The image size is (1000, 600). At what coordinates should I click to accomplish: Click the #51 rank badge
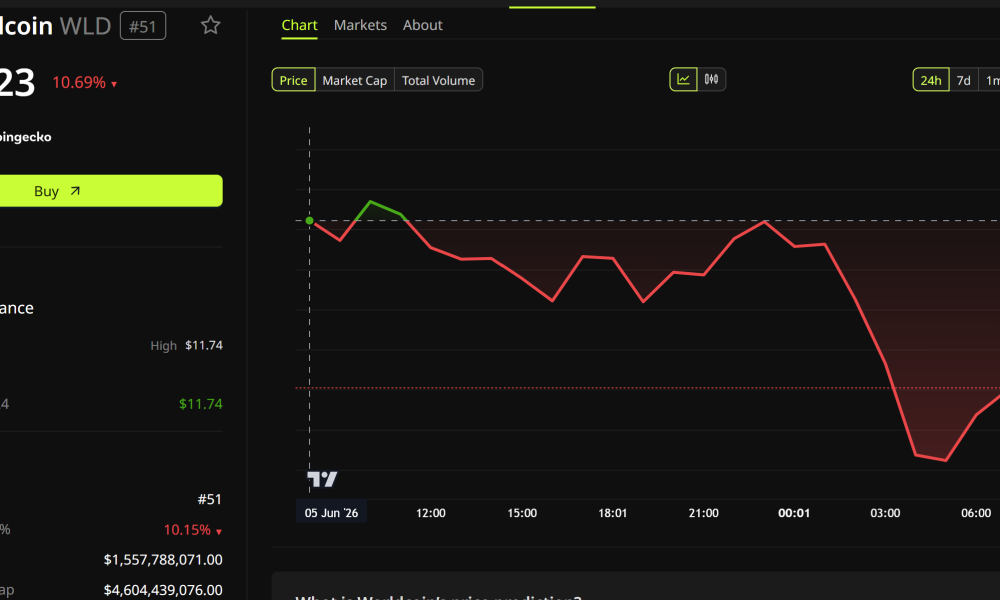click(143, 26)
